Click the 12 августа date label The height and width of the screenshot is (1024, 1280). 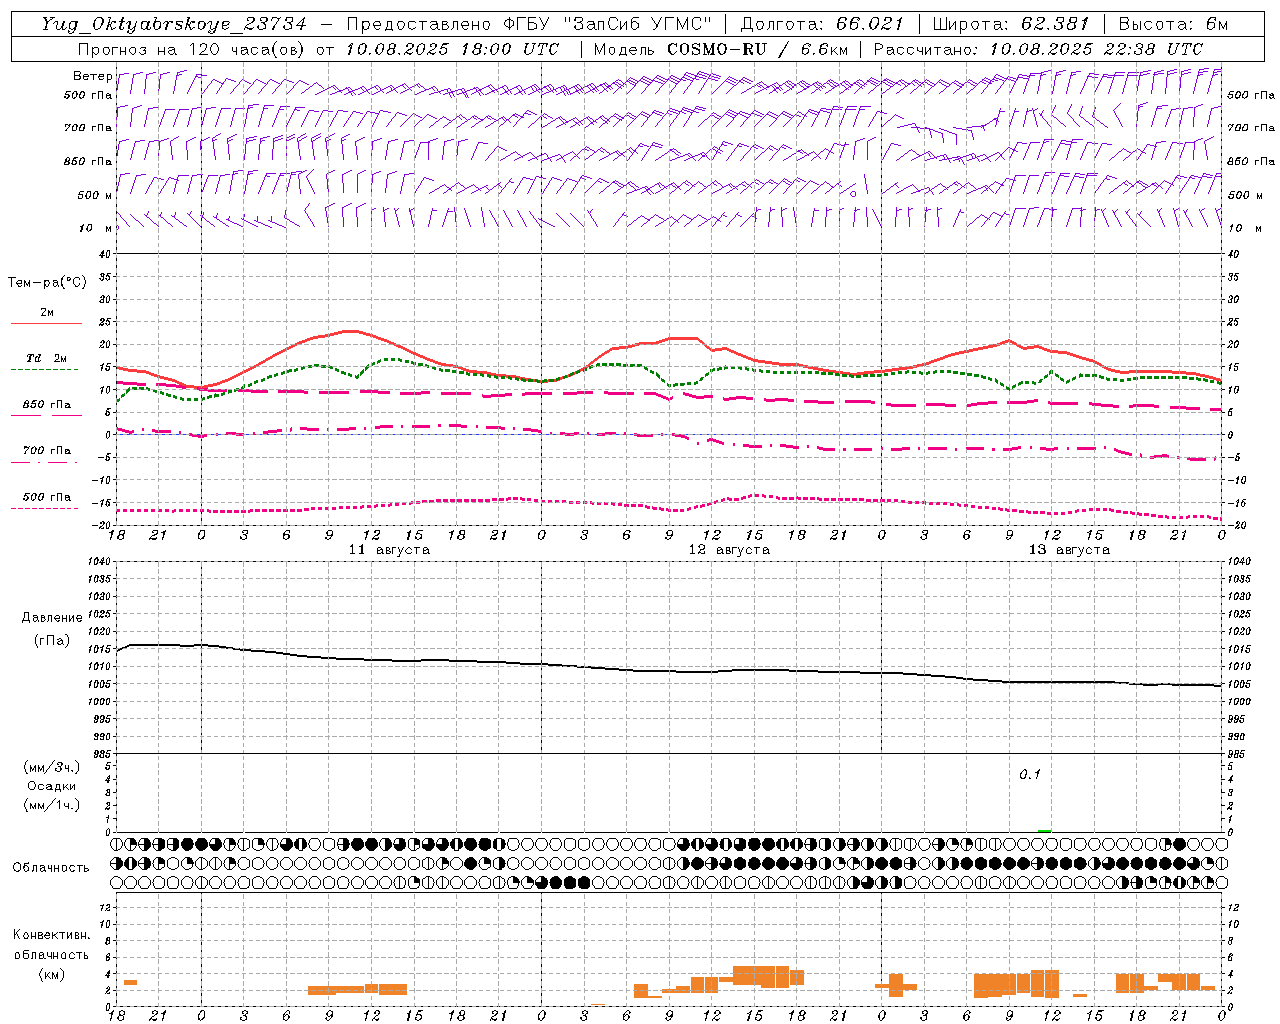pos(729,550)
